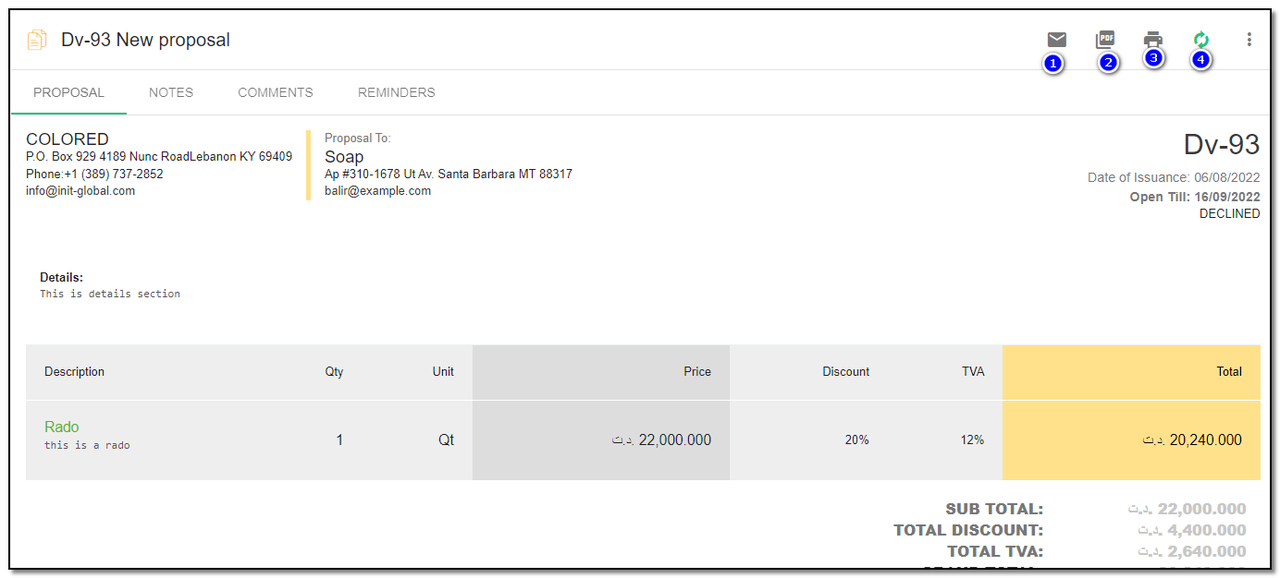Click the print proposal printer icon
Image resolution: width=1280 pixels, height=578 pixels.
(x=1153, y=40)
